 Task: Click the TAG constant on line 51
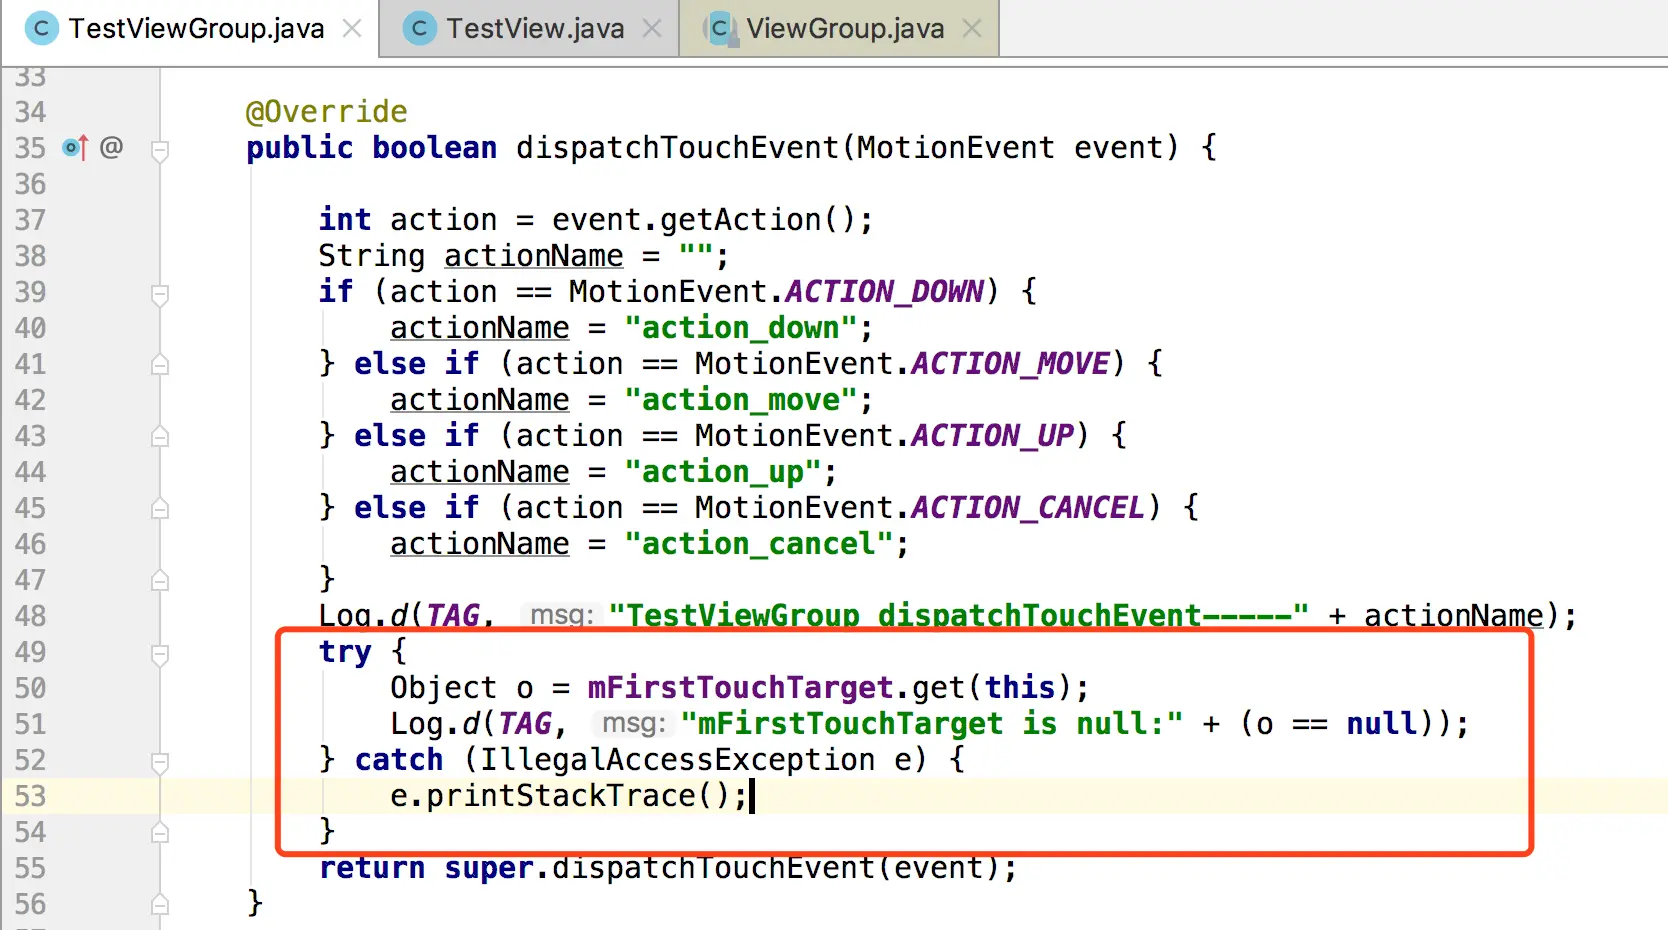click(525, 724)
